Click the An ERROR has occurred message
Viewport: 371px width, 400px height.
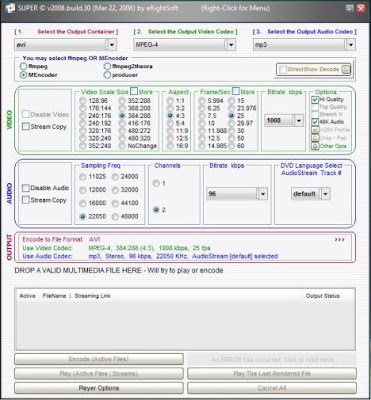coord(272,359)
